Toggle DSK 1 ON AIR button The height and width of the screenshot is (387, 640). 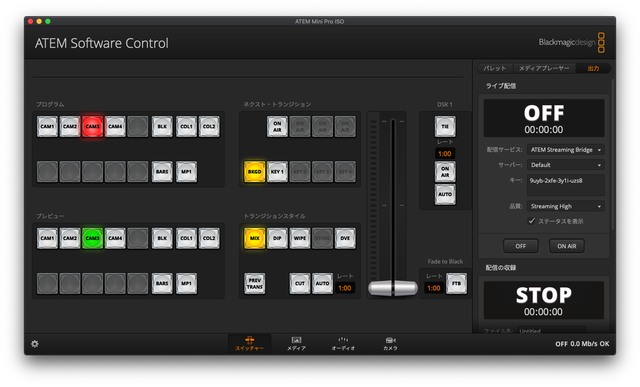(445, 171)
